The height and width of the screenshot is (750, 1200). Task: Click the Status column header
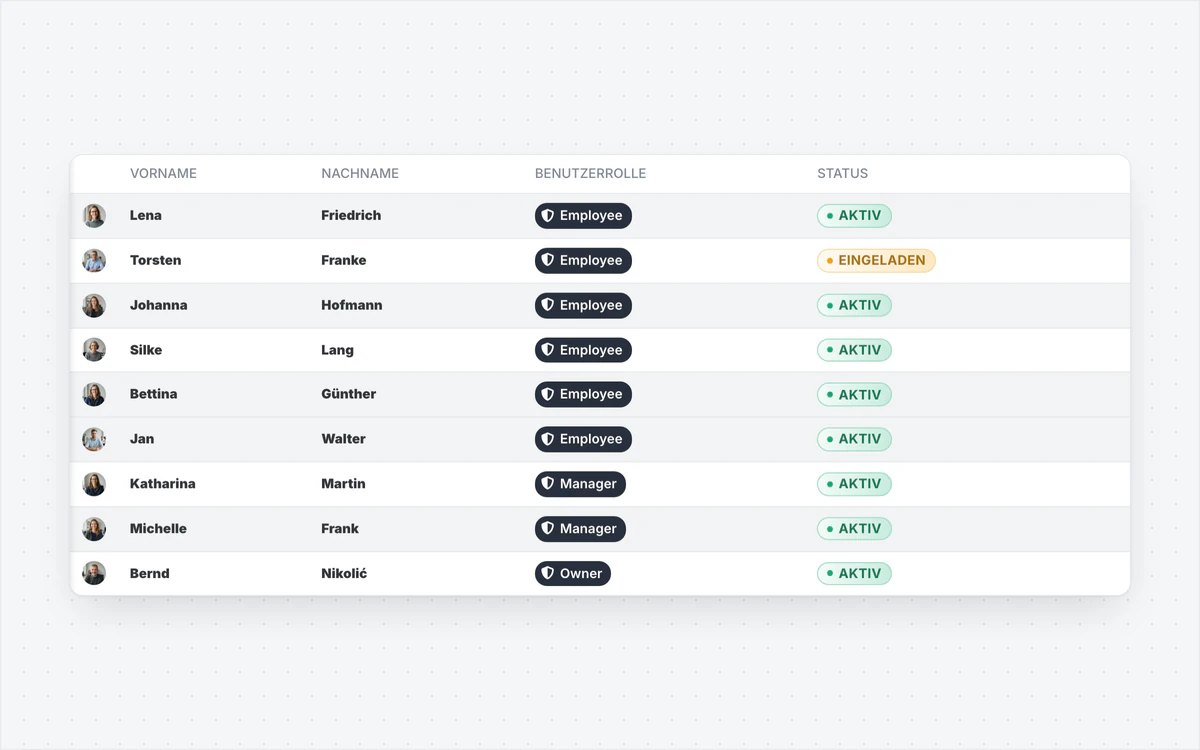point(842,174)
